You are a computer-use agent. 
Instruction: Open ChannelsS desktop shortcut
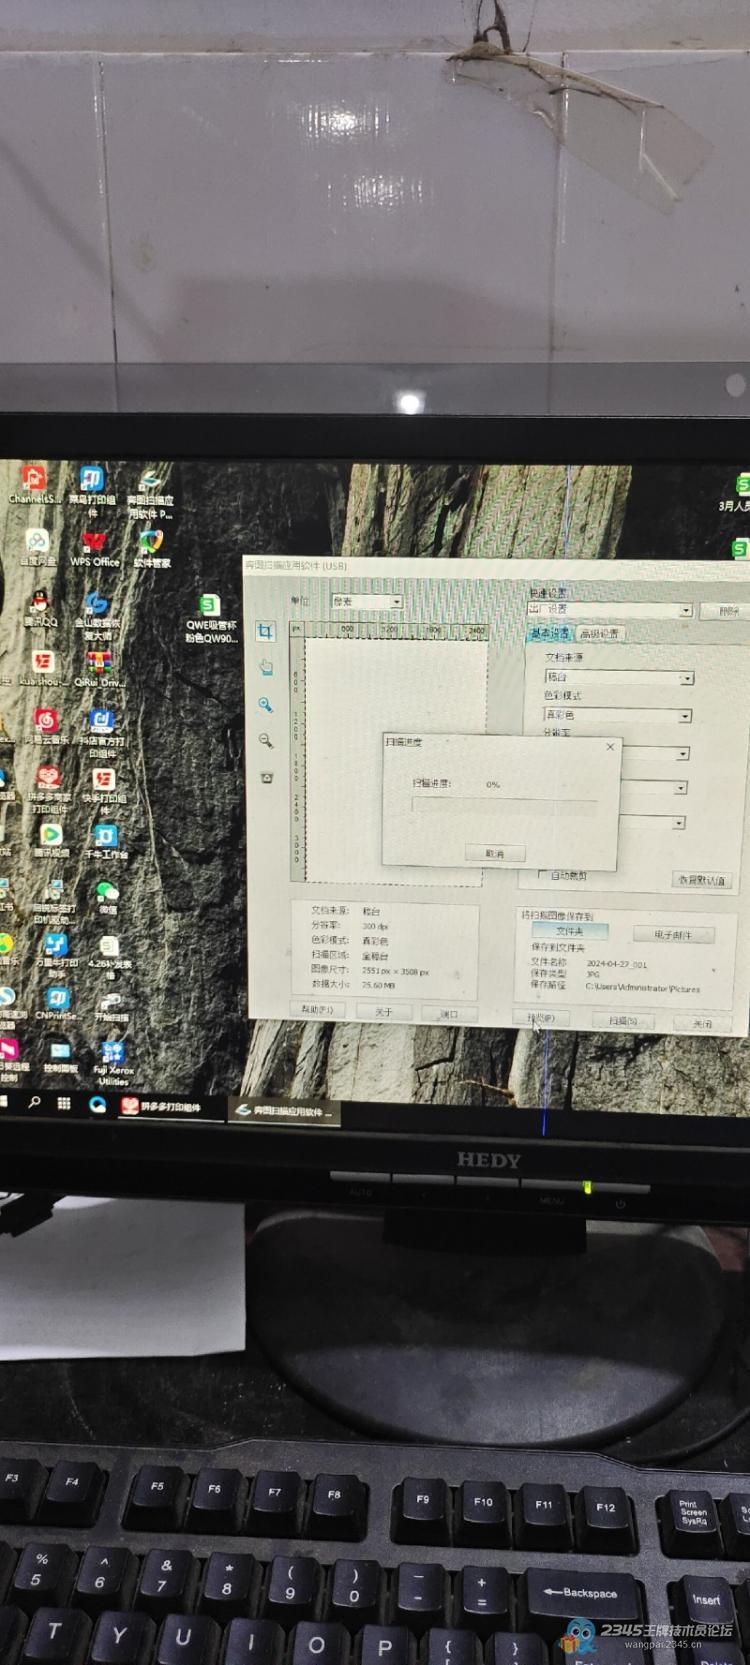click(33, 484)
